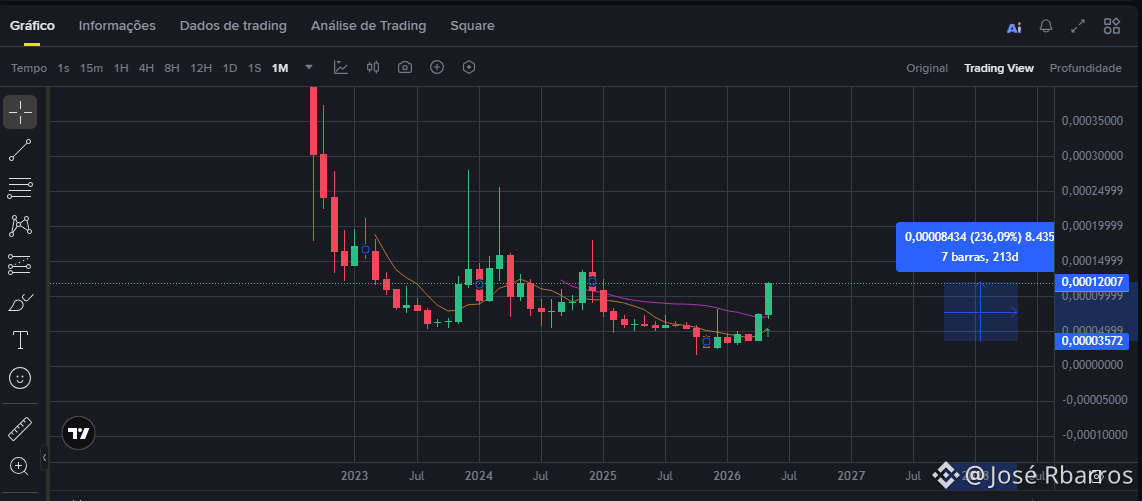Select the brush drawing tool
Screen dimensions: 1142x501
coord(20,301)
